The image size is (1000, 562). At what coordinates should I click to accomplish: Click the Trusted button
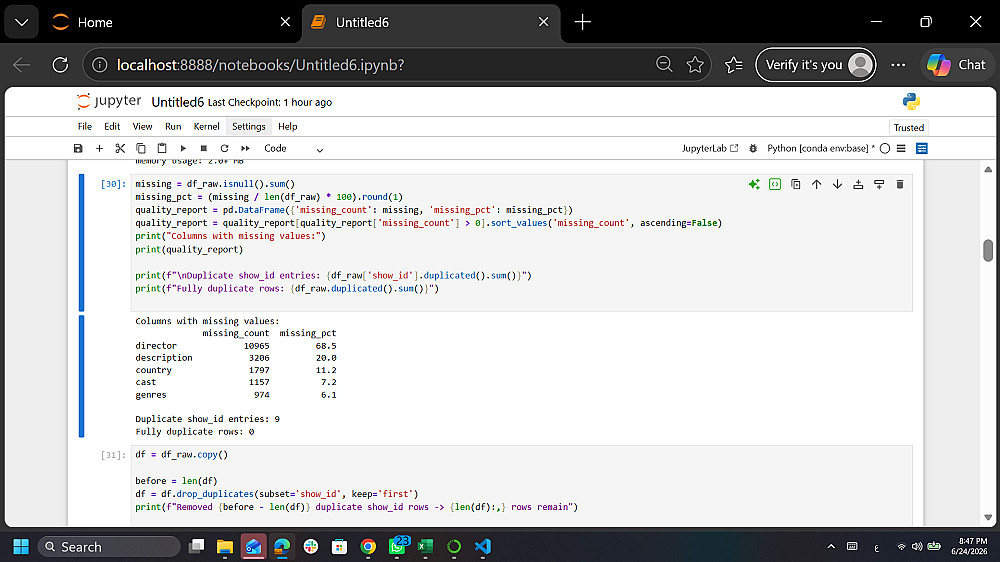click(909, 128)
